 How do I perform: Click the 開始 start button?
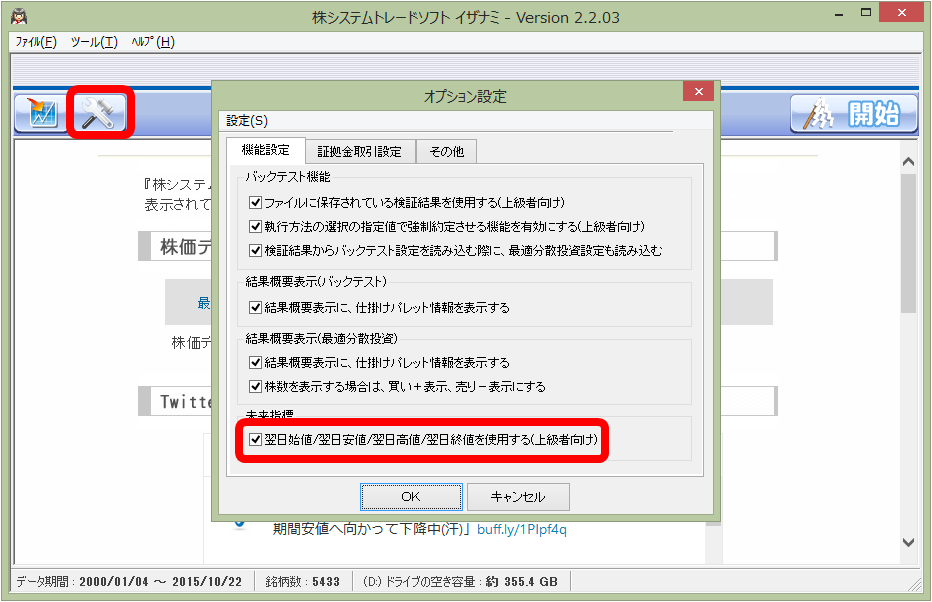pyautogui.click(x=854, y=114)
